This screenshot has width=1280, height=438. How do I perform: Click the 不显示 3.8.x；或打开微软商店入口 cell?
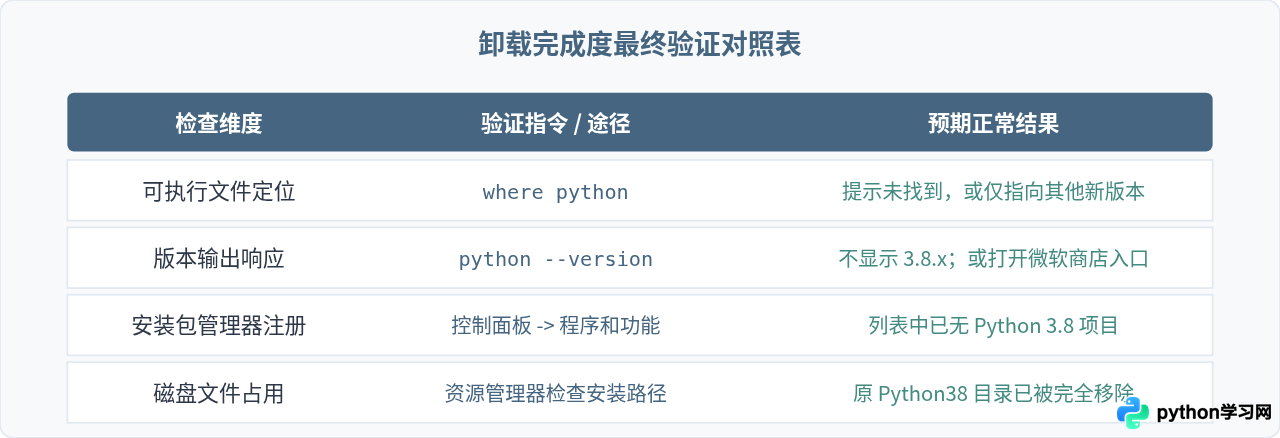(x=993, y=258)
